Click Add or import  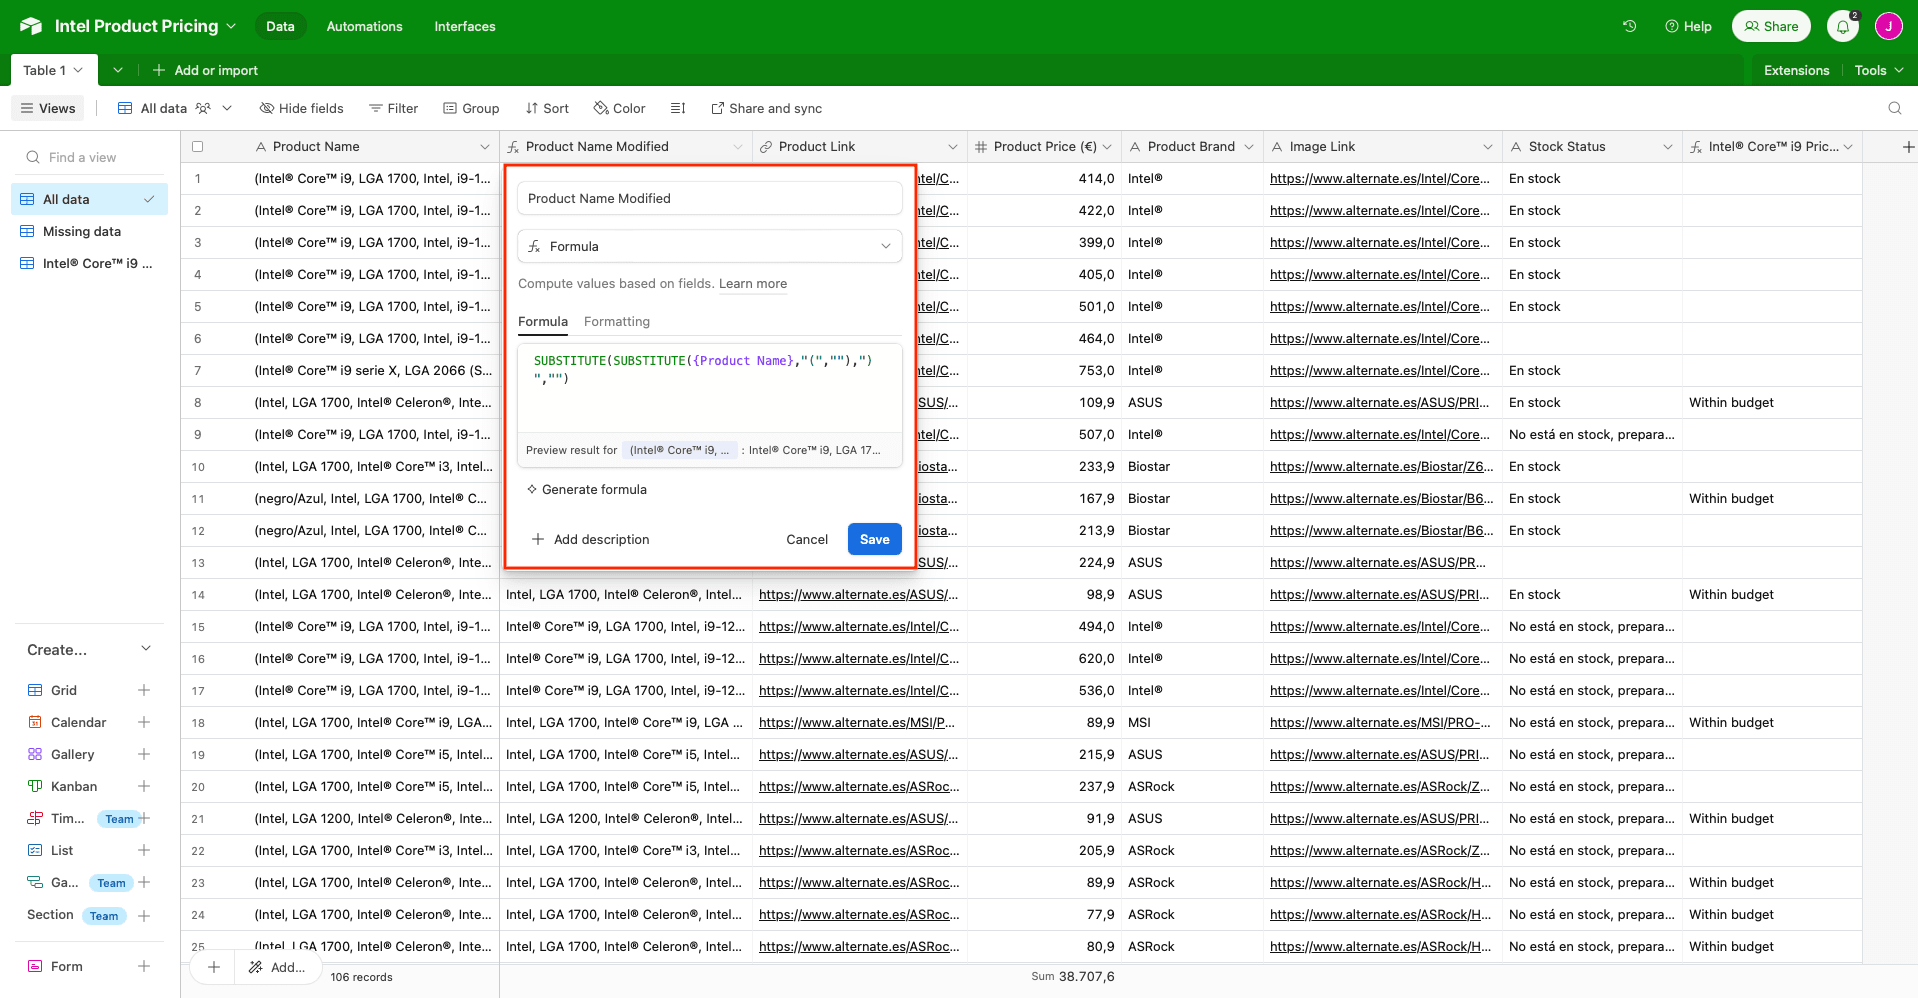point(205,70)
